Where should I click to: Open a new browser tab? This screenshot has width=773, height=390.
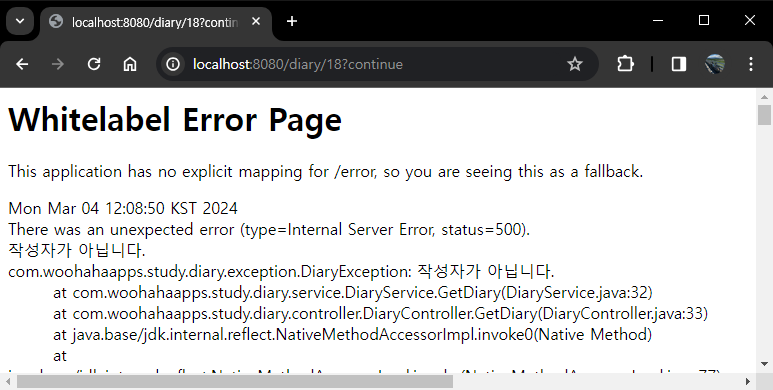pyautogui.click(x=292, y=21)
